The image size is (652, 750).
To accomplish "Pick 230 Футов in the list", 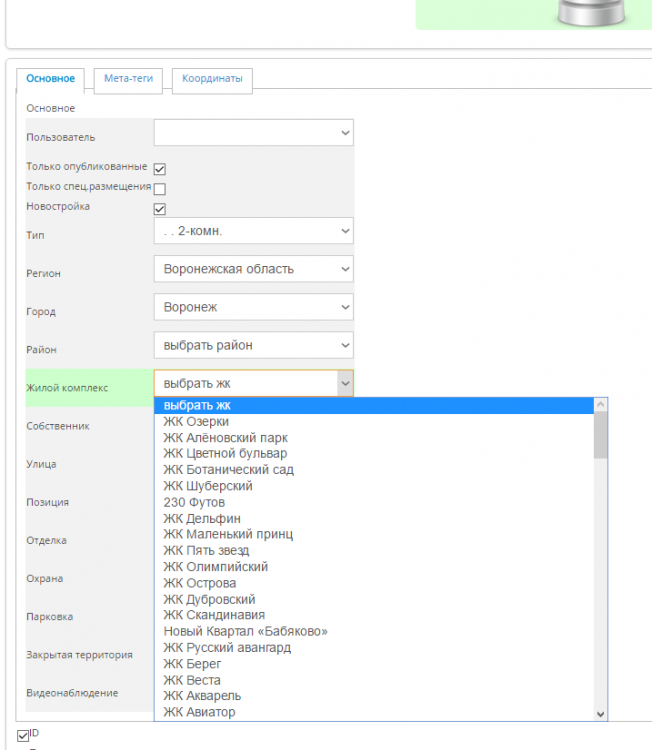I will [x=194, y=502].
